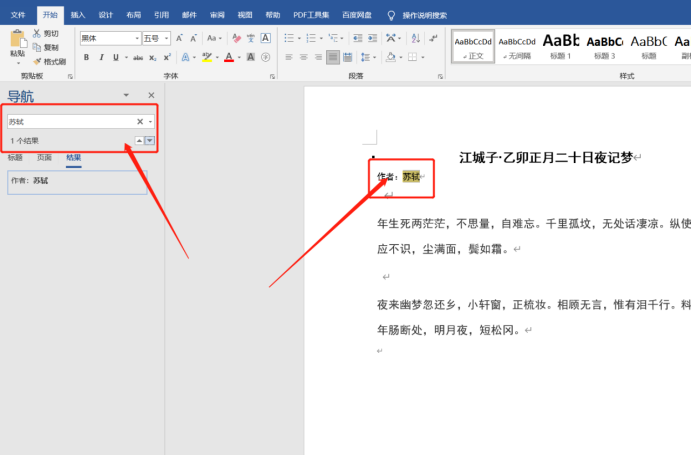This screenshot has height=455, width=691.
Task: Center align text
Action: pyautogui.click(x=304, y=57)
